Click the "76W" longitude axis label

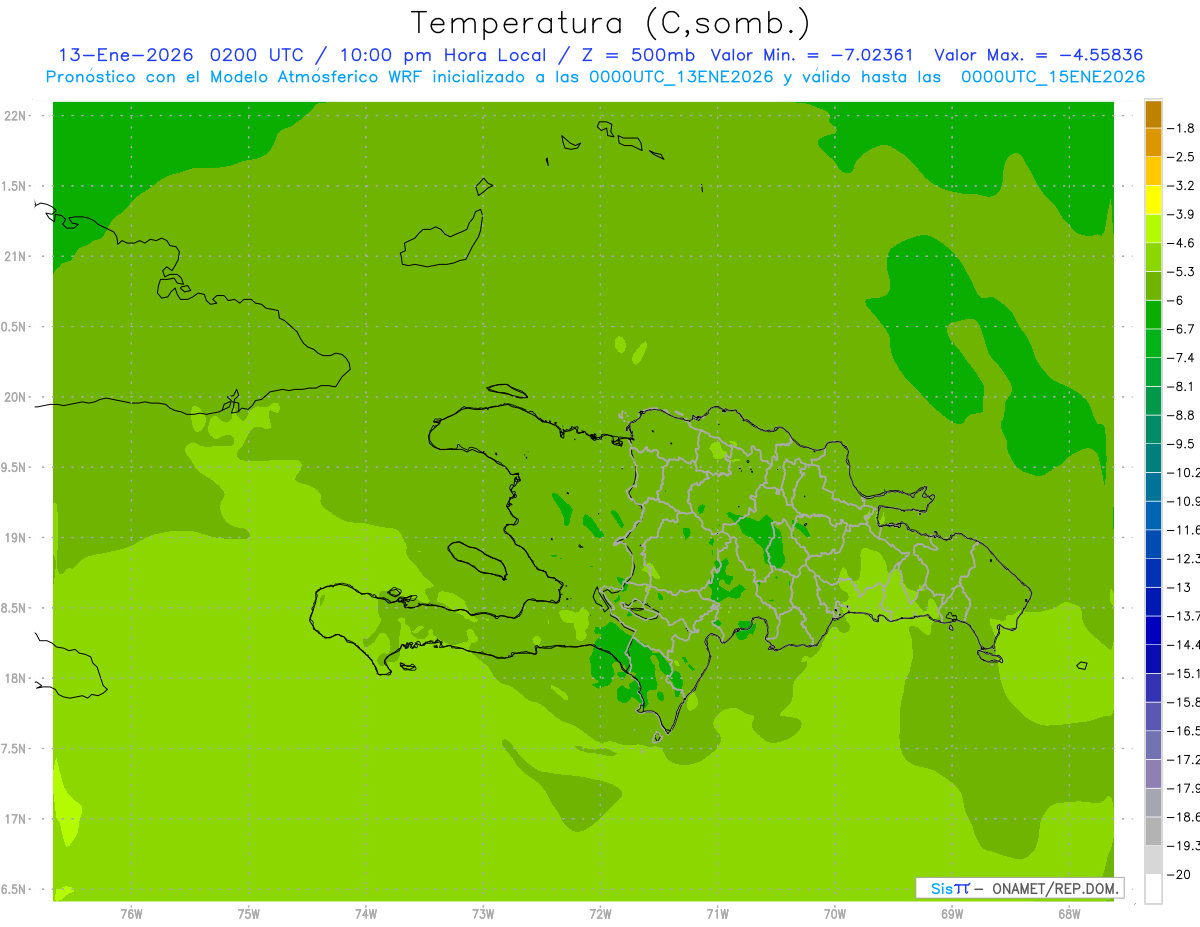point(131,914)
